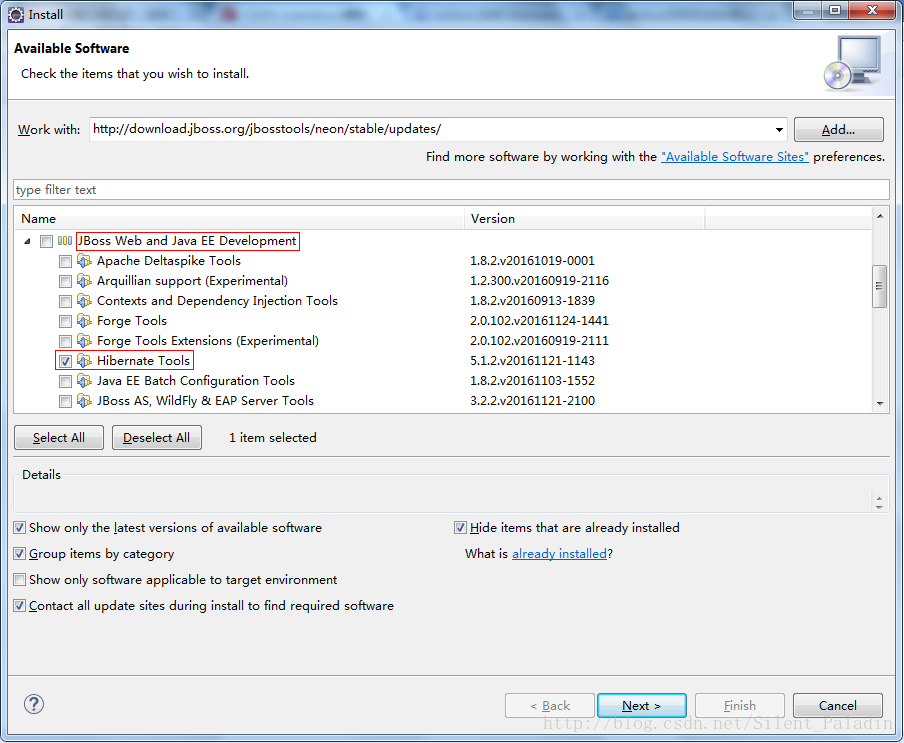
Task: Check the Java EE Batch Configuration Tools checkbox
Action: pyautogui.click(x=65, y=382)
